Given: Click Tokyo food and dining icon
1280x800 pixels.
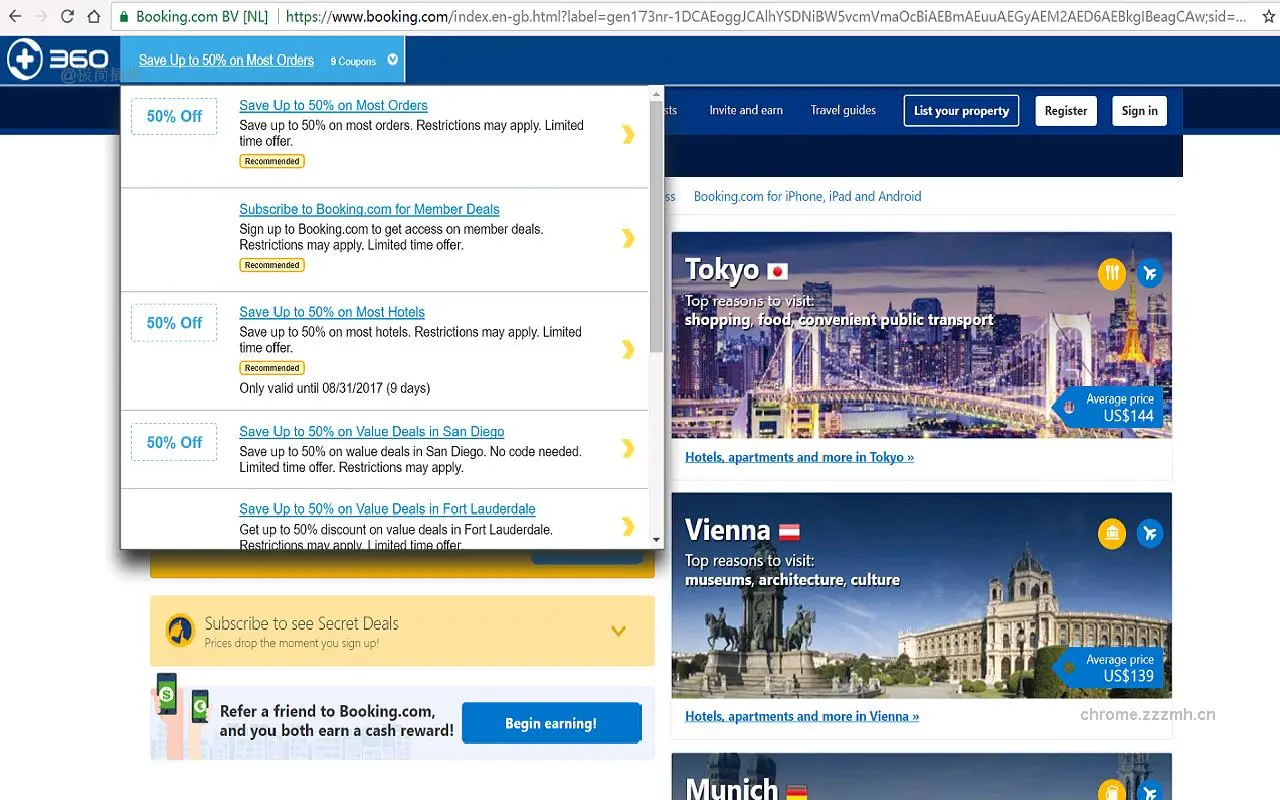Looking at the screenshot, I should [1112, 274].
